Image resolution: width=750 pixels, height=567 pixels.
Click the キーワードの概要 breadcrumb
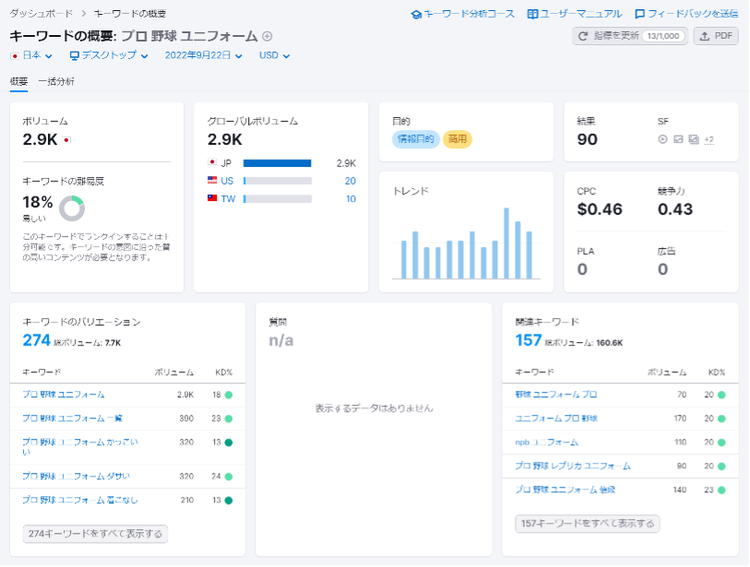(x=130, y=14)
